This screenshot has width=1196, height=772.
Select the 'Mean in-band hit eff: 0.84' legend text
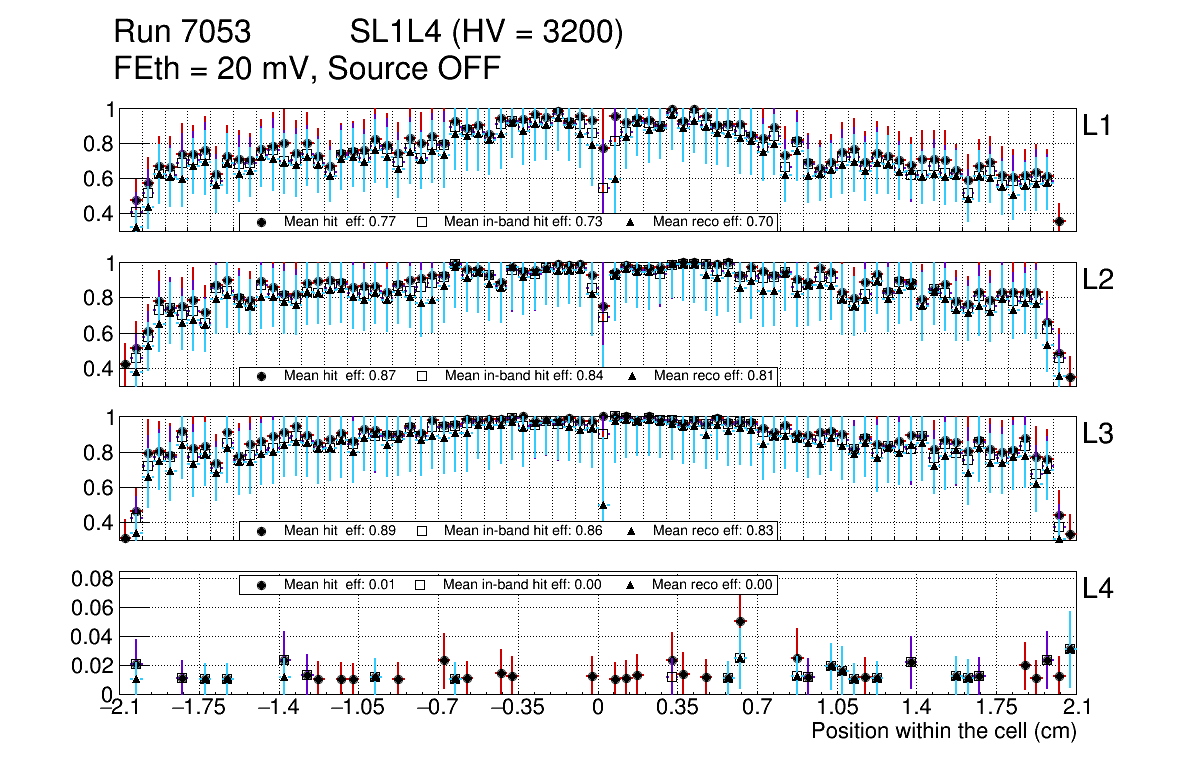(x=523, y=376)
